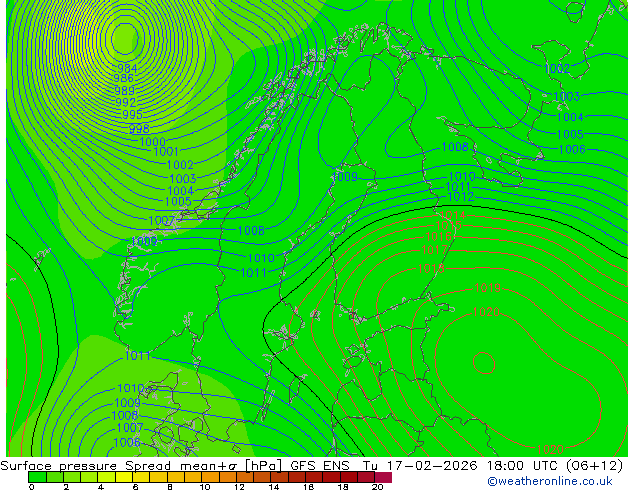Click the 984 isobar label
Image resolution: width=634 pixels, height=490 pixels.
127,68
